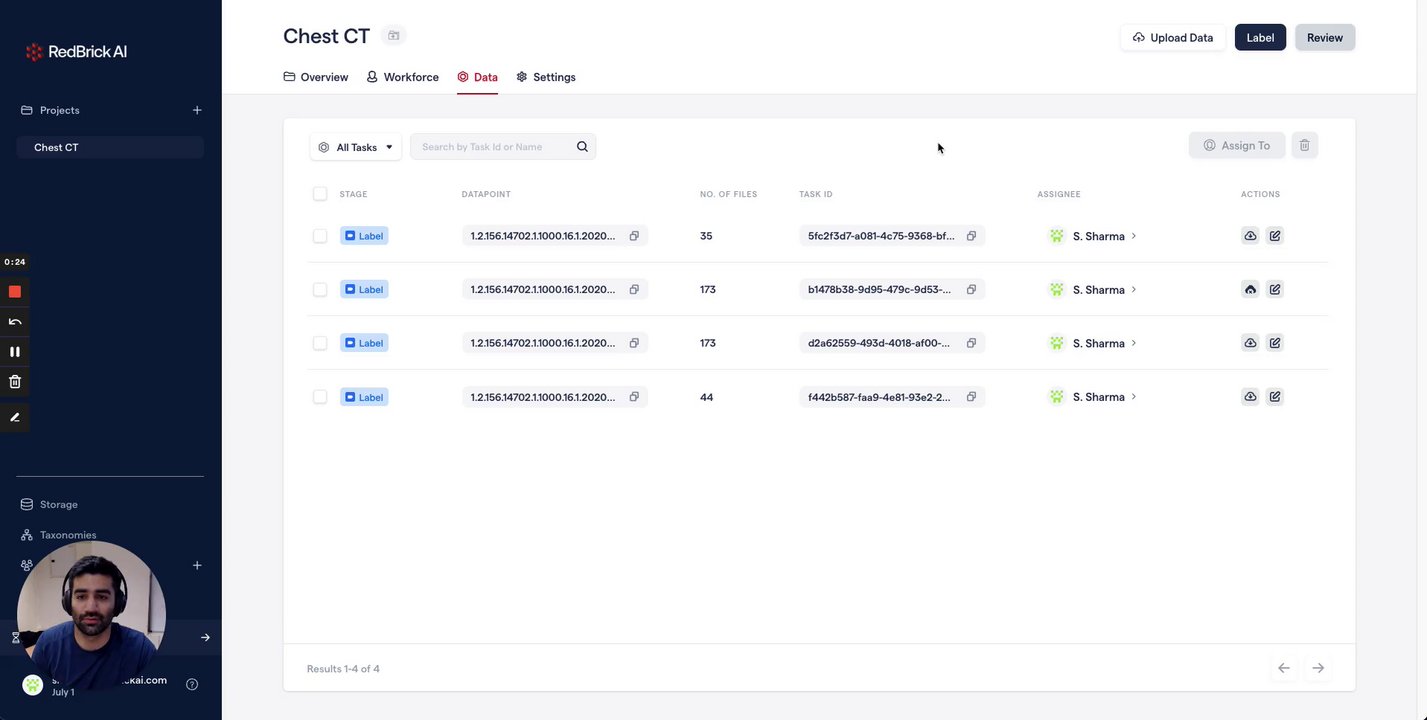Viewport: 1427px width, 720px height.
Task: Go to previous results page arrow
Action: tap(1284, 668)
